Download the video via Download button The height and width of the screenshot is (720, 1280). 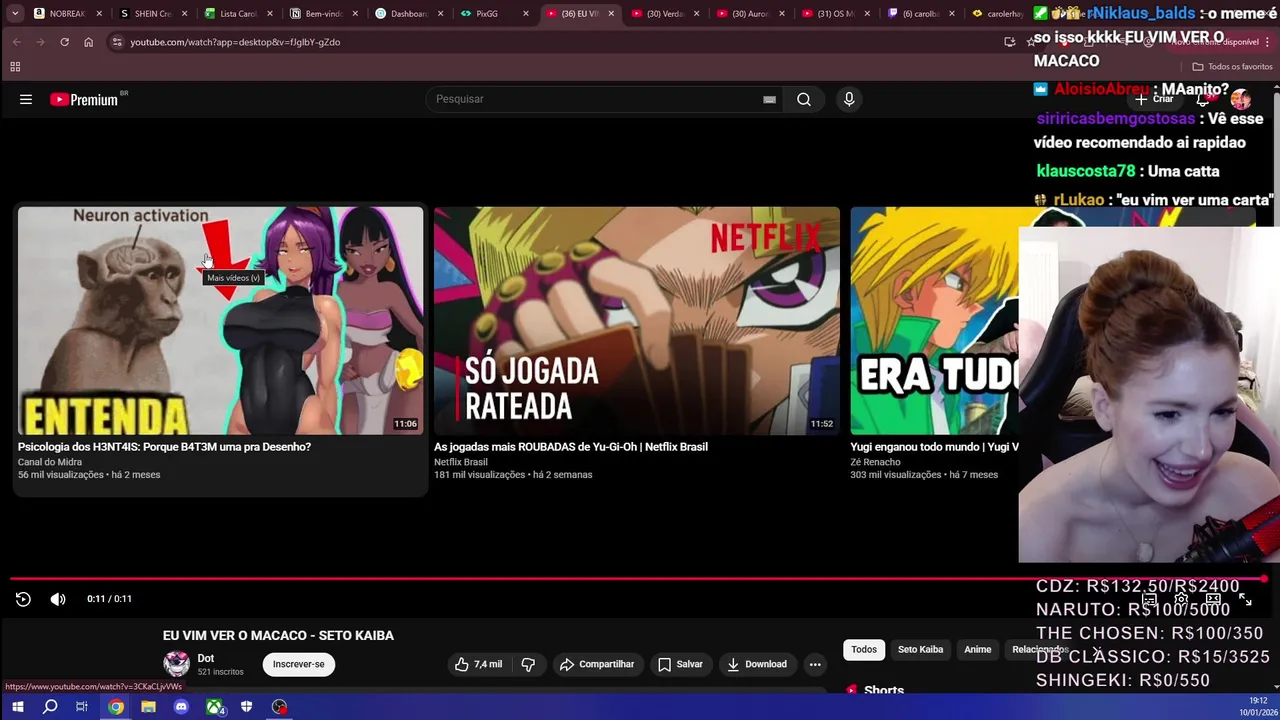[757, 664]
